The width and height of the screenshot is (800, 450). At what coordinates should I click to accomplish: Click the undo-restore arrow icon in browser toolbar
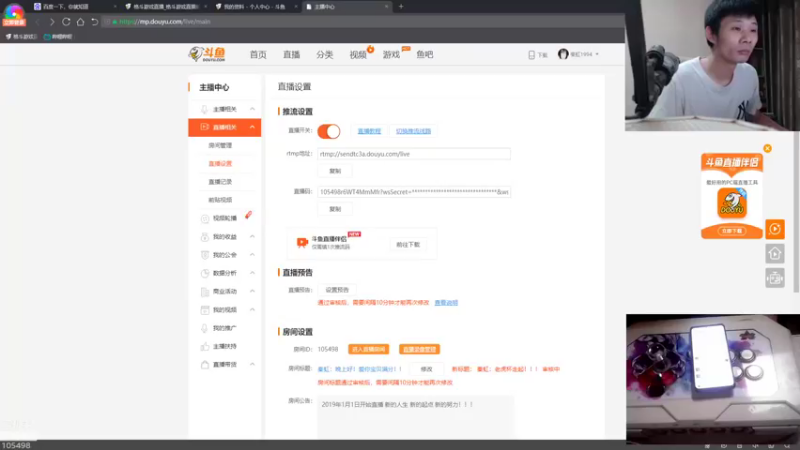click(94, 22)
